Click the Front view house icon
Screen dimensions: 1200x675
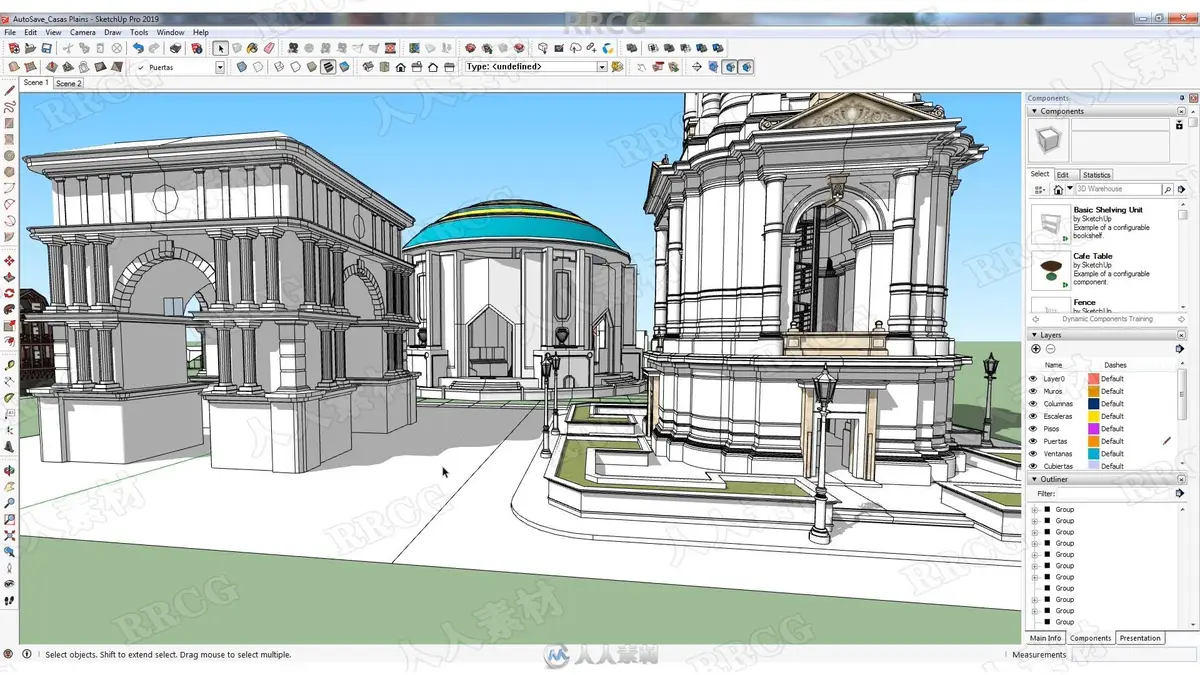click(400, 67)
